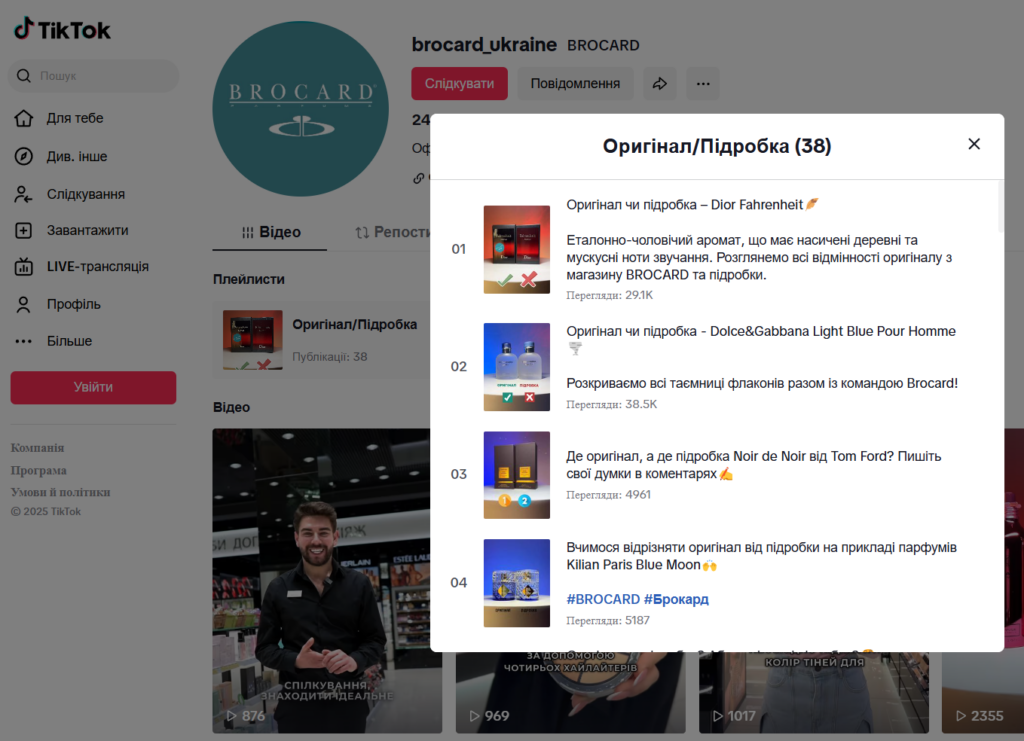Screen dimensions: 1024x741
Task: Click the #Брокард hashtag link
Action: point(676,599)
